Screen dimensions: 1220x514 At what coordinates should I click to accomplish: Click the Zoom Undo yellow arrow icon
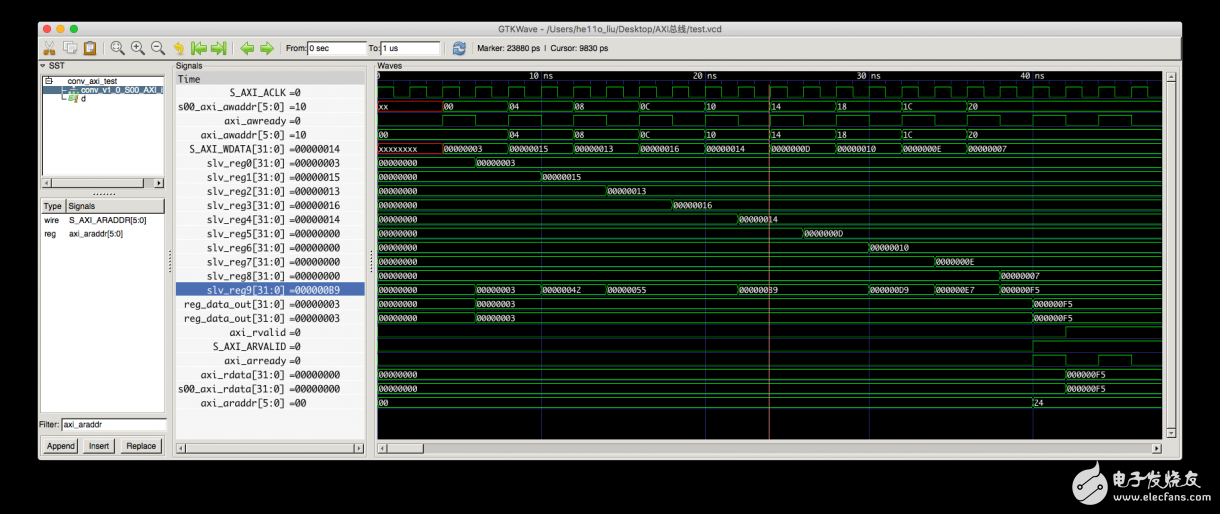pos(179,48)
